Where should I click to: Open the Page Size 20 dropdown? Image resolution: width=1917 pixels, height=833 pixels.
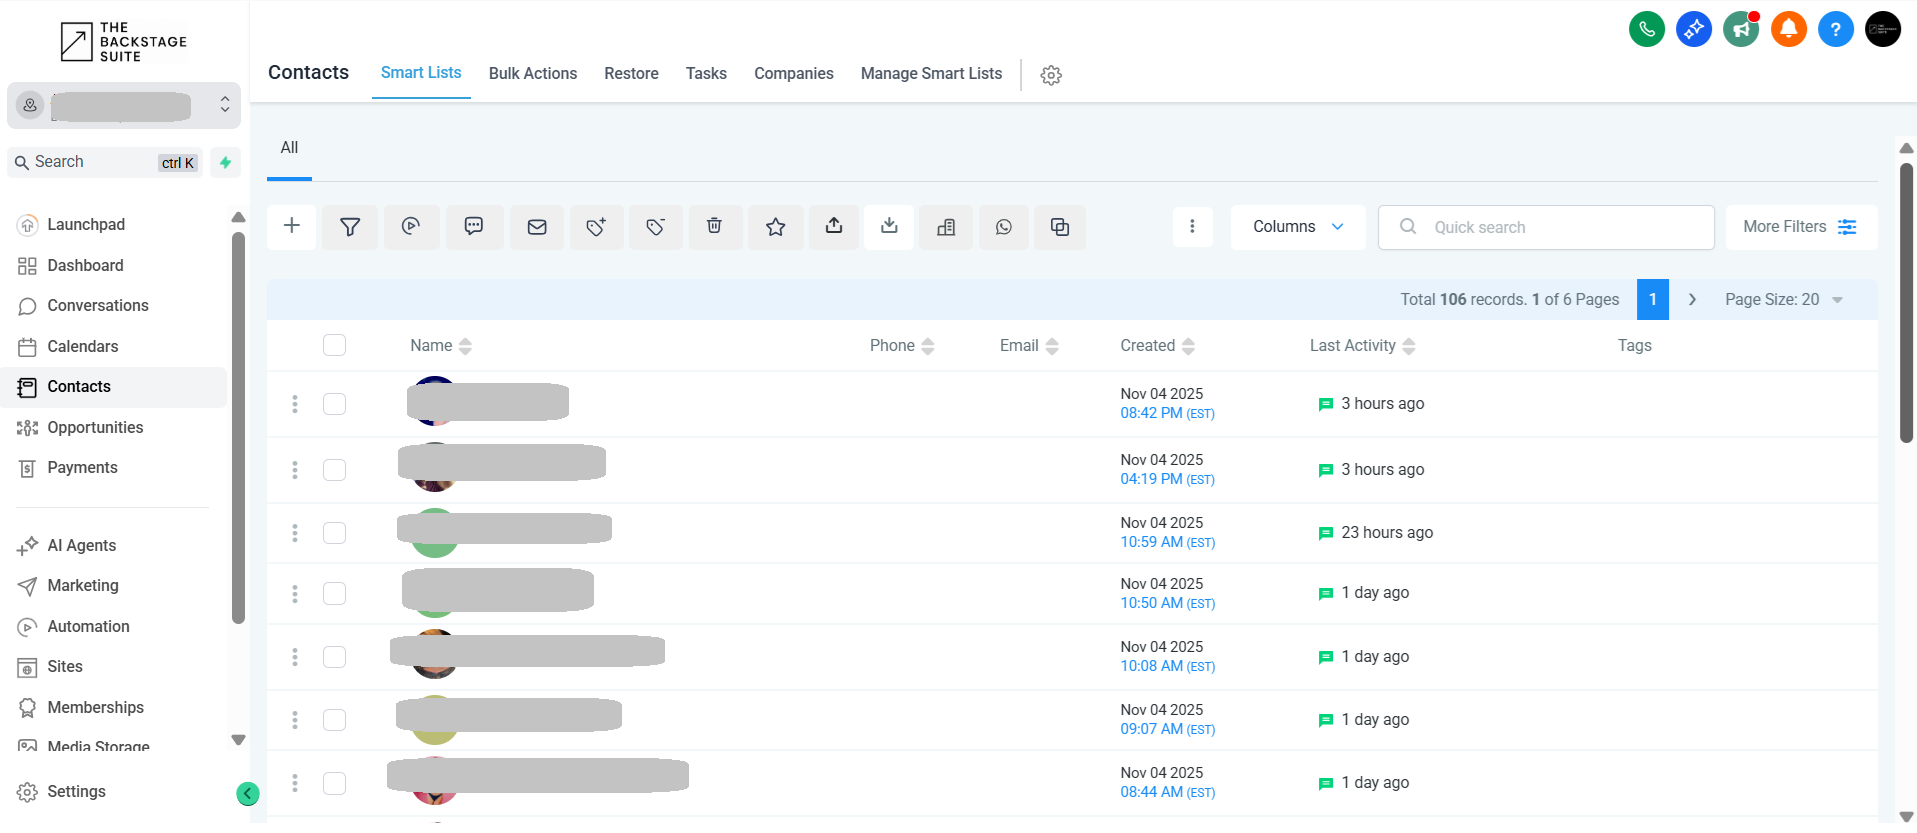1783,300
